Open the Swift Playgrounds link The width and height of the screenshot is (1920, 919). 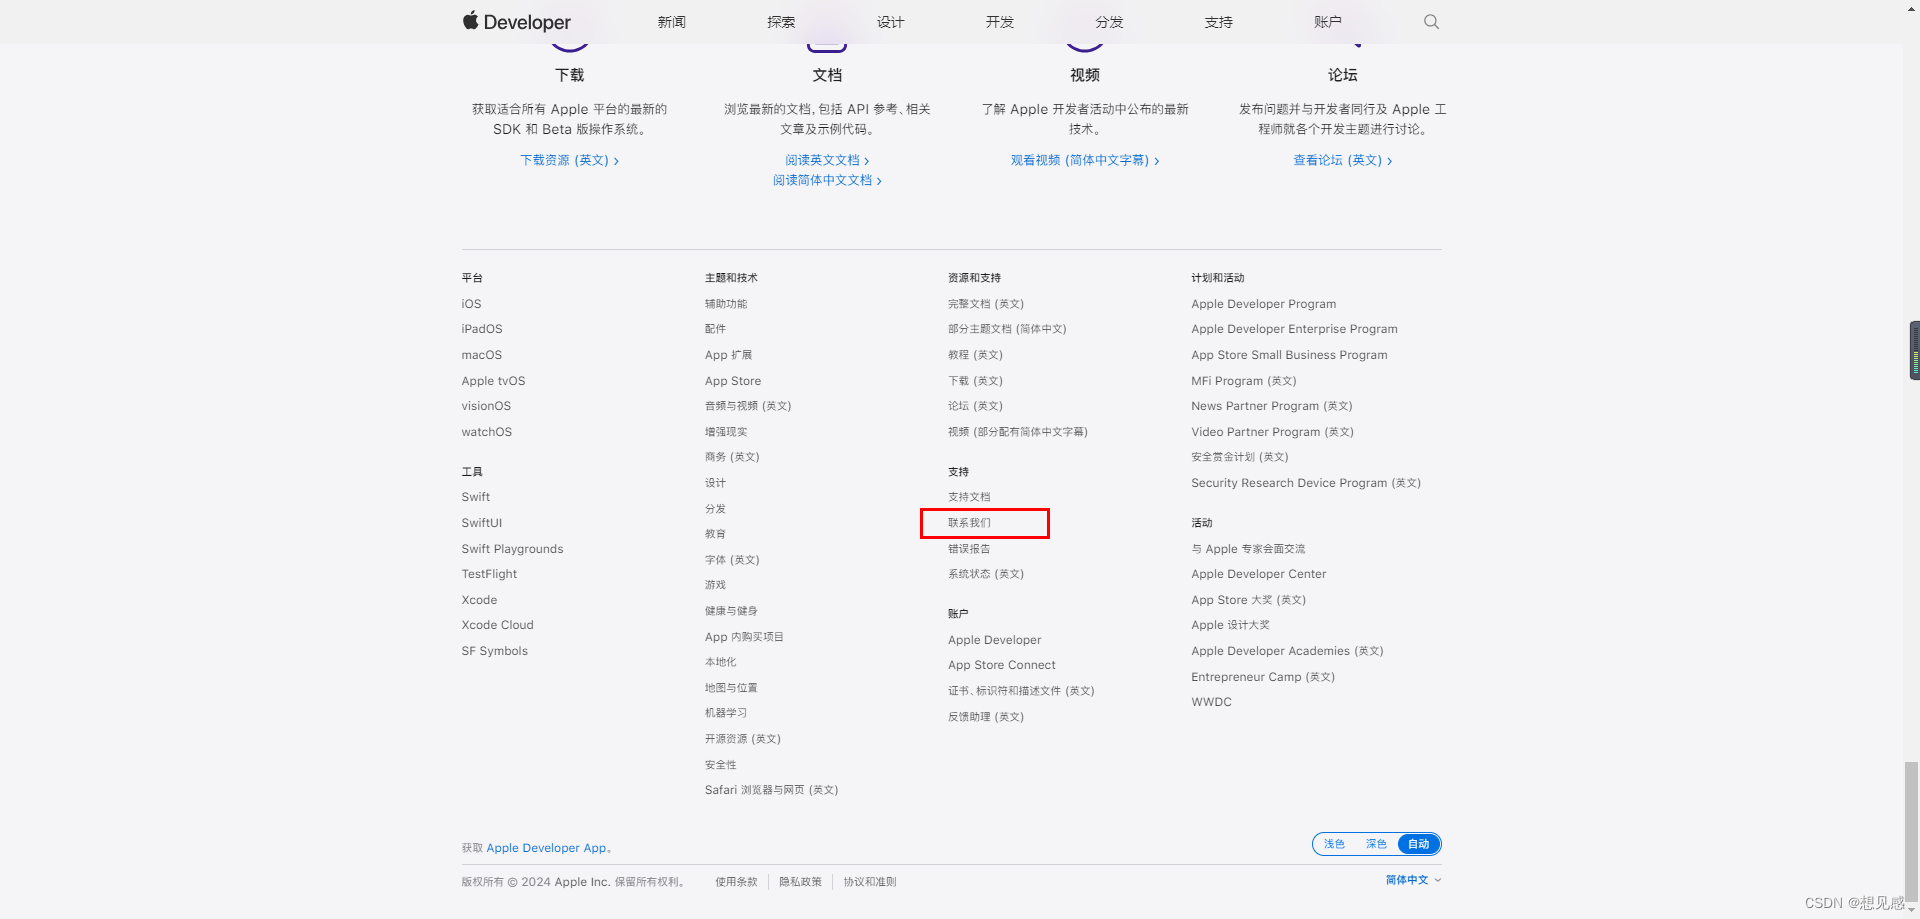click(x=512, y=549)
